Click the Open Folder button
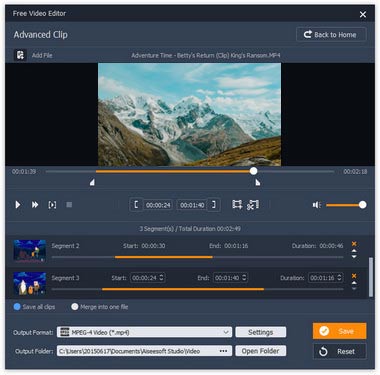 pyautogui.click(x=260, y=351)
